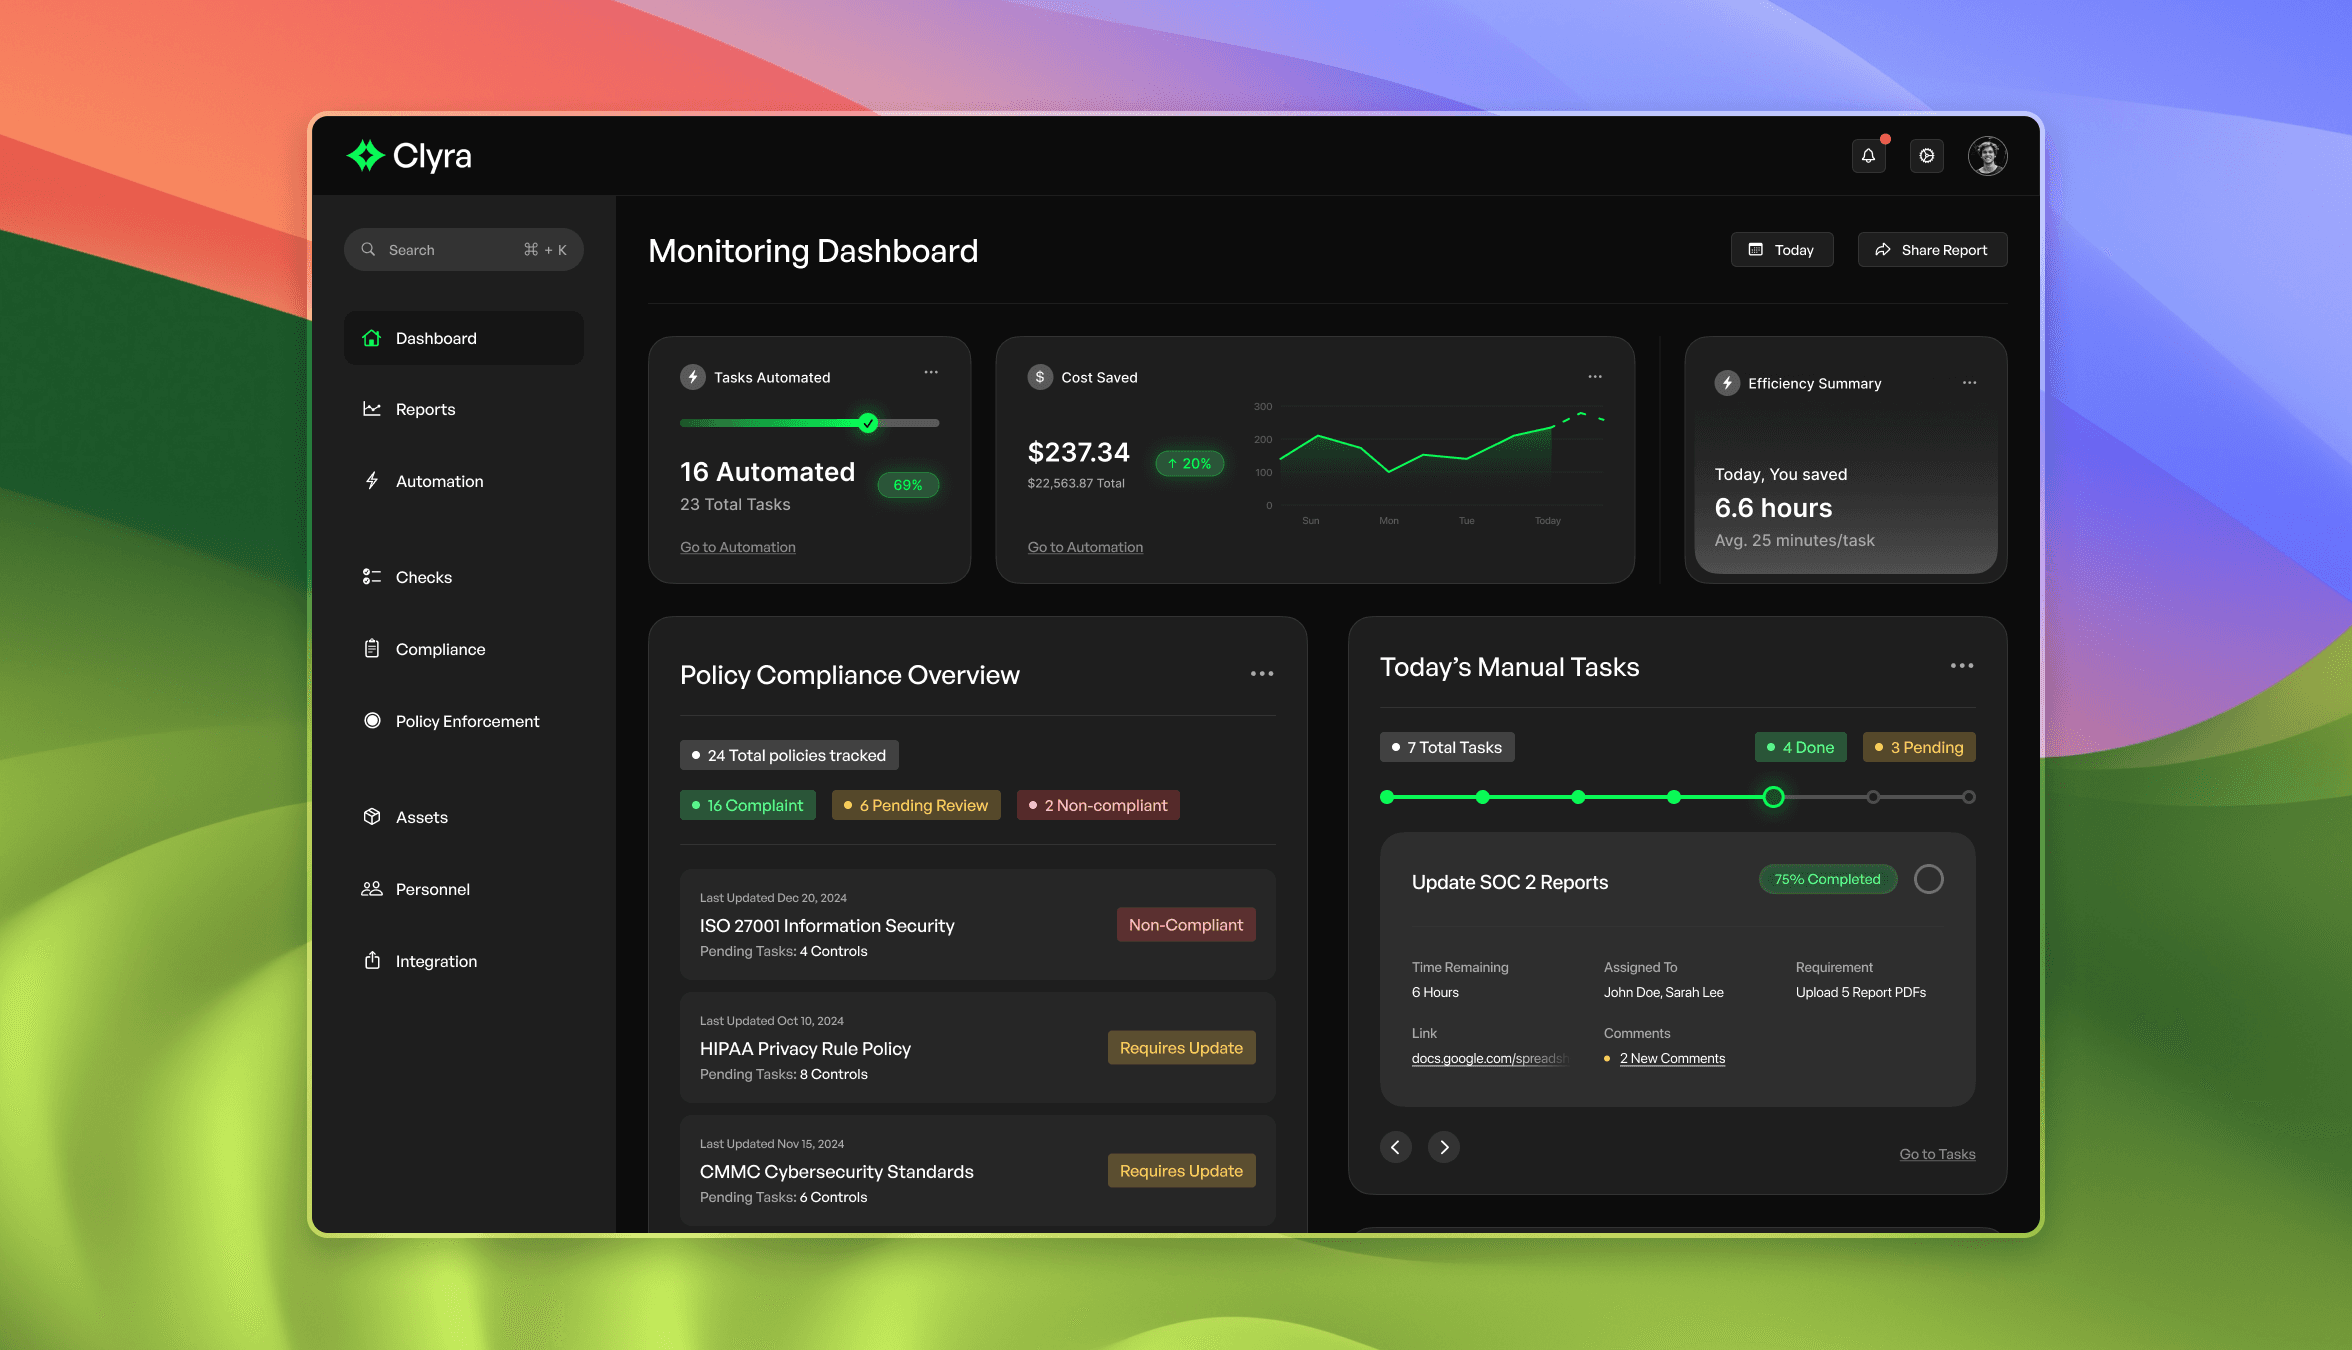The image size is (2352, 1350).
Task: Click the user profile avatar
Action: tap(1987, 156)
